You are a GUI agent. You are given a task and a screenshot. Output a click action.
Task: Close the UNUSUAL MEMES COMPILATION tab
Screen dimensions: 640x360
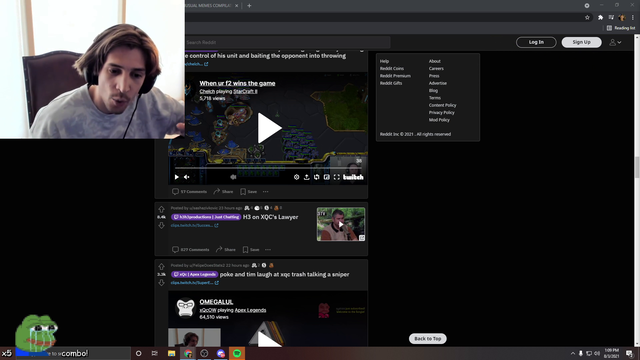[x=236, y=6]
